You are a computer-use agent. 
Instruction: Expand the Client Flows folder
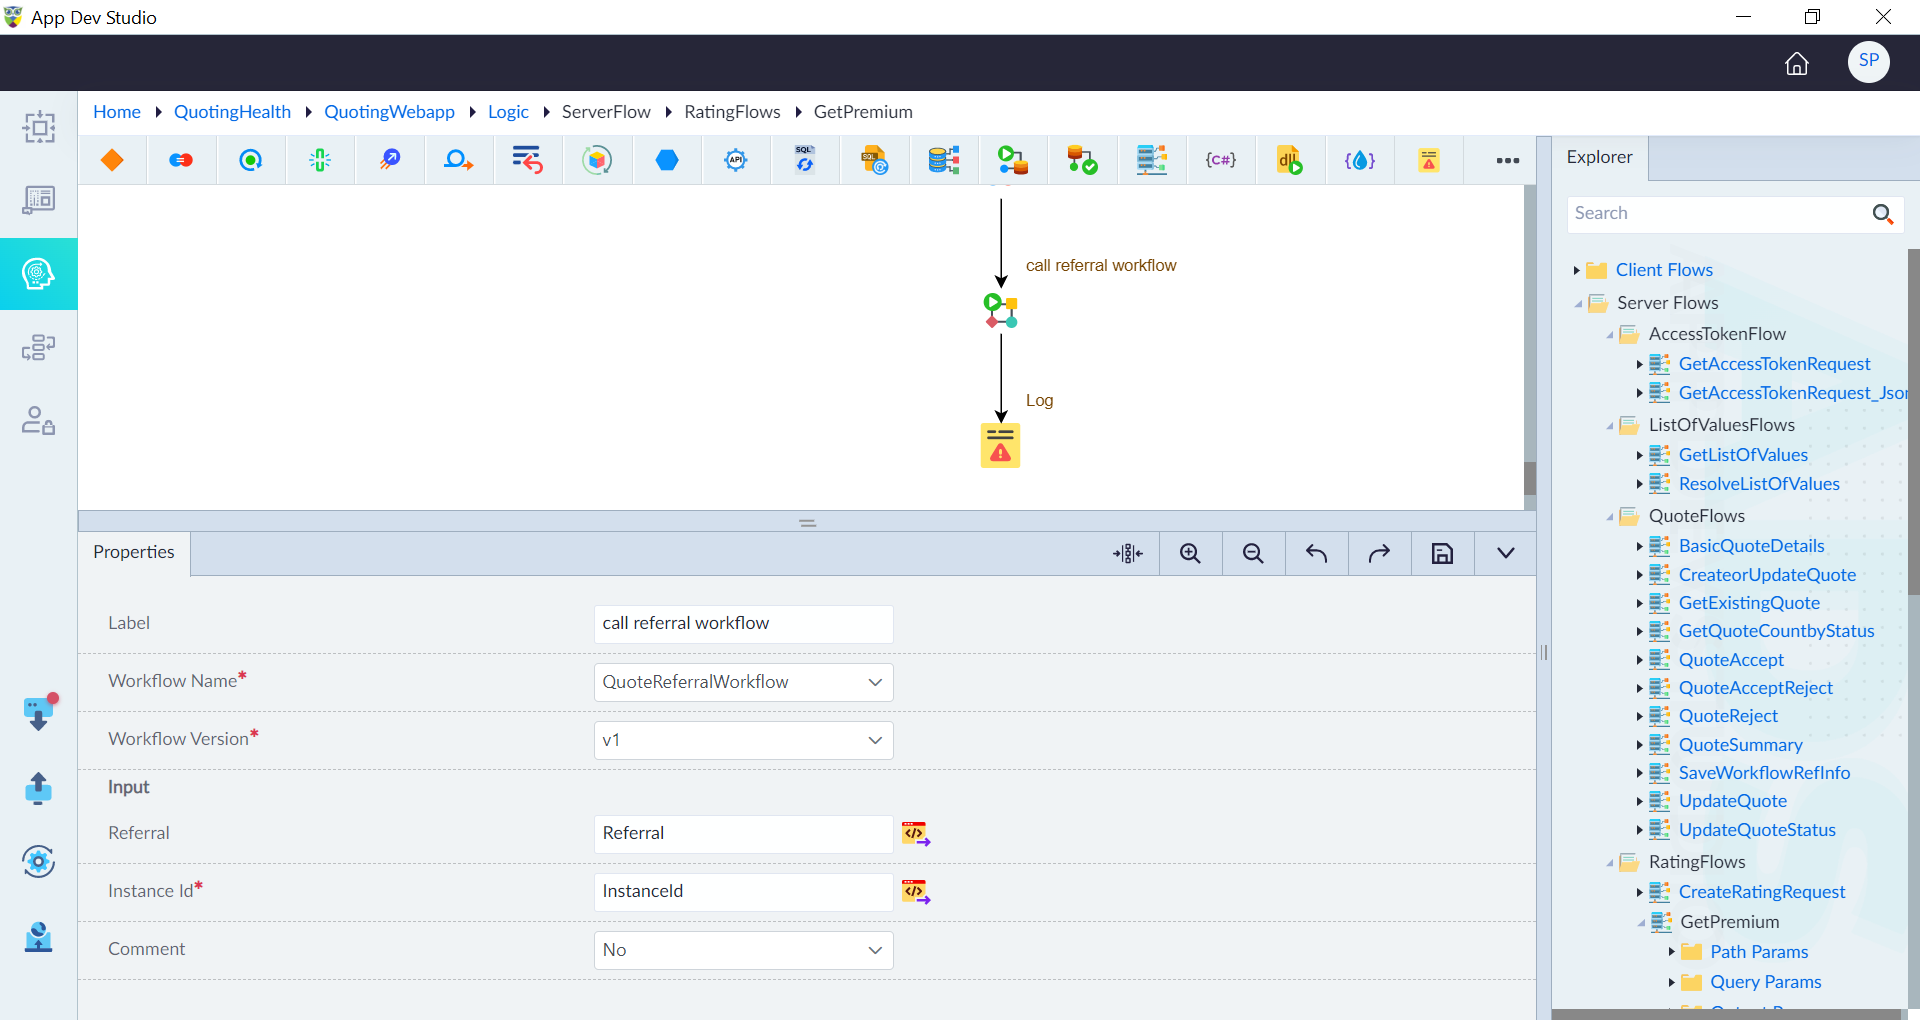(x=1577, y=271)
